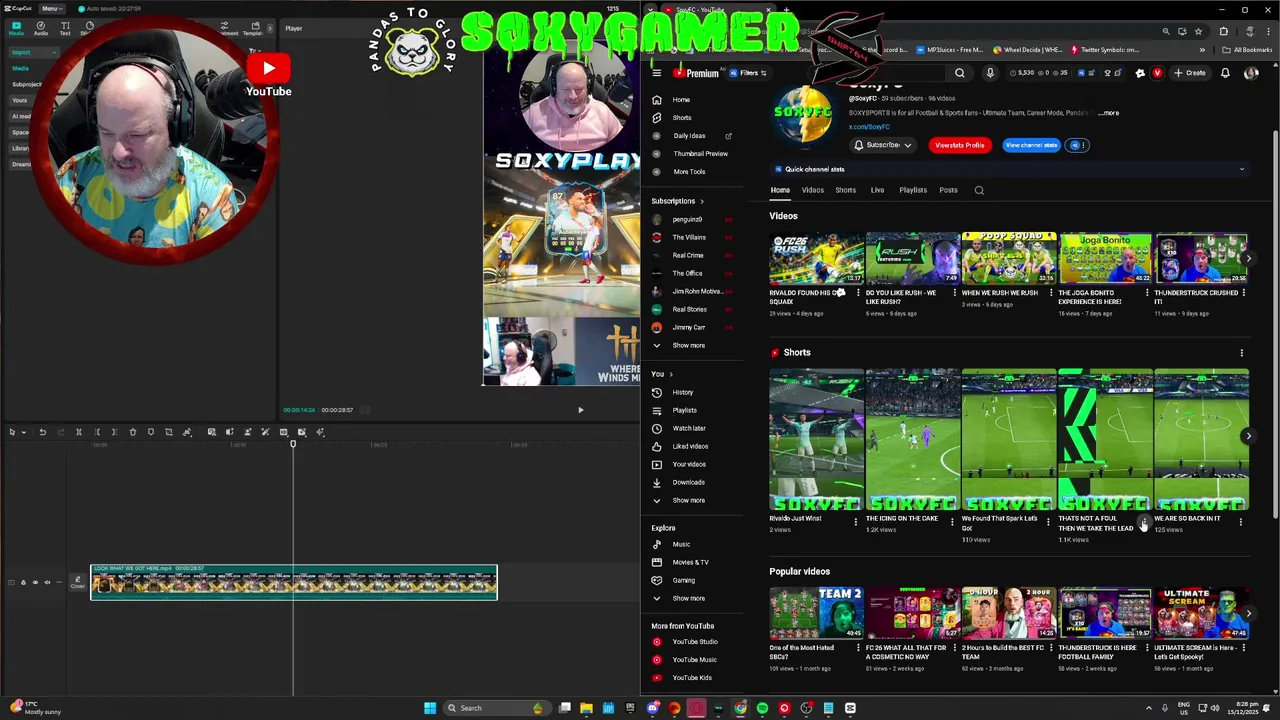The width and height of the screenshot is (1280, 720).
Task: Switch to the channel Shorts tab
Action: (845, 190)
